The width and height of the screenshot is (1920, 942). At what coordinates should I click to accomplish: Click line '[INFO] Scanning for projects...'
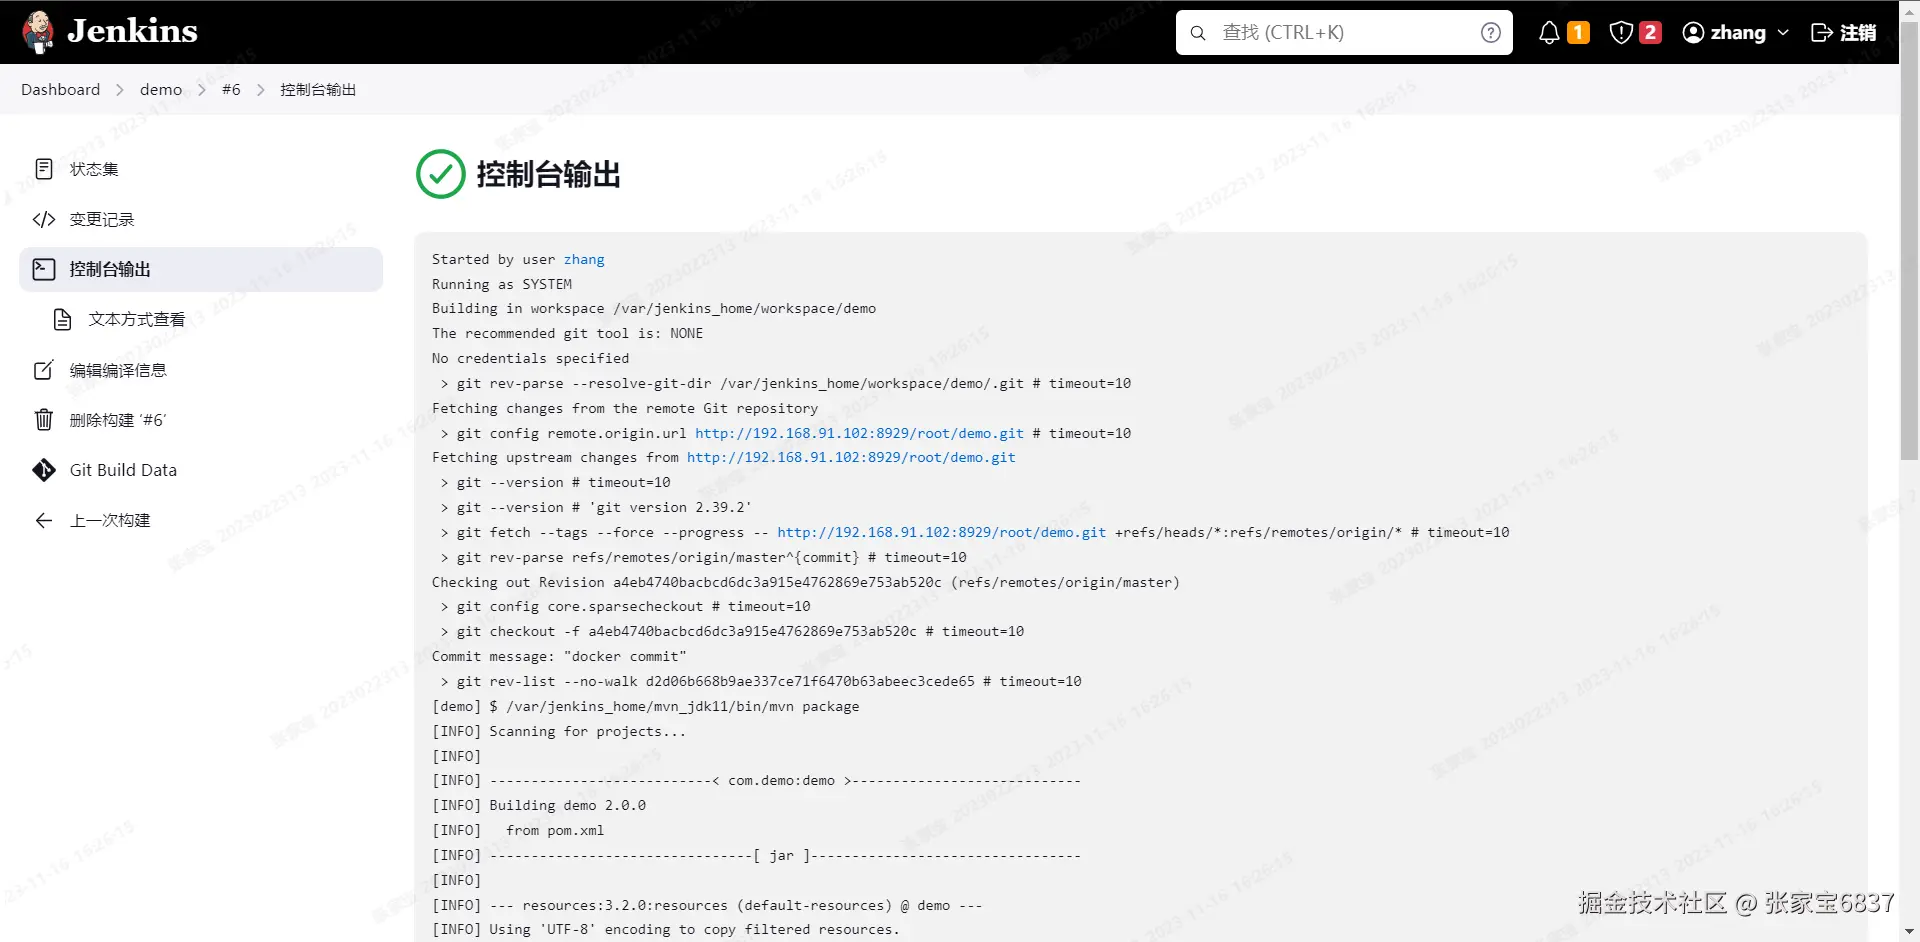559,731
